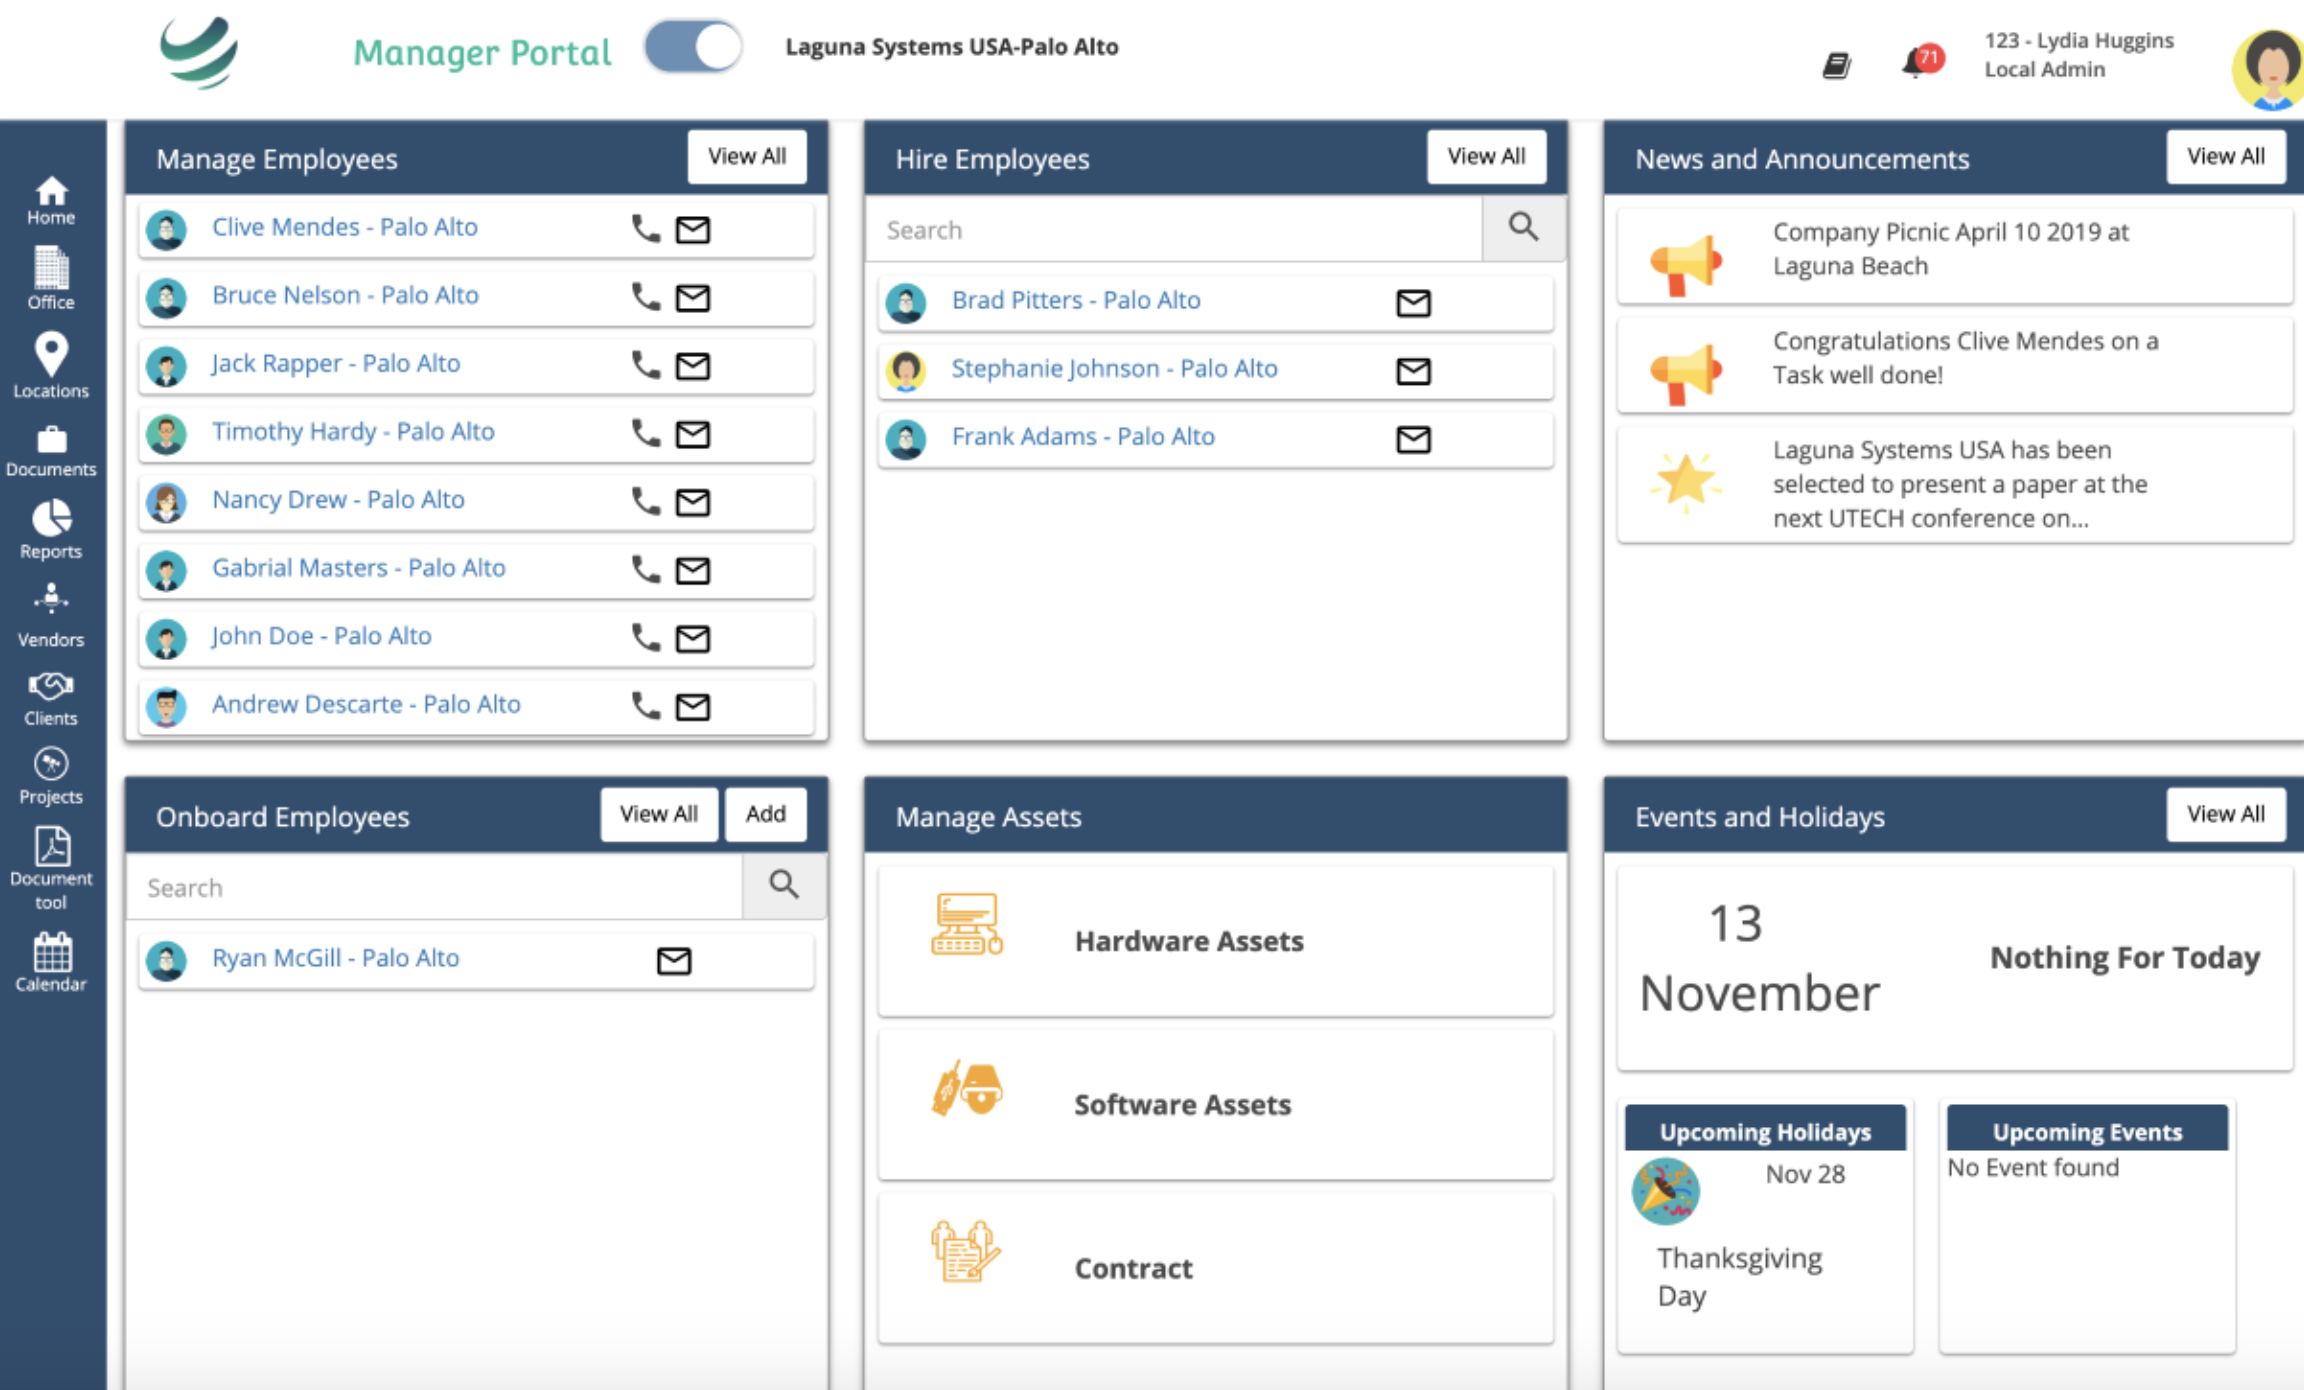Go to Vendors in the sidebar
The image size is (2304, 1390).
pyautogui.click(x=51, y=615)
